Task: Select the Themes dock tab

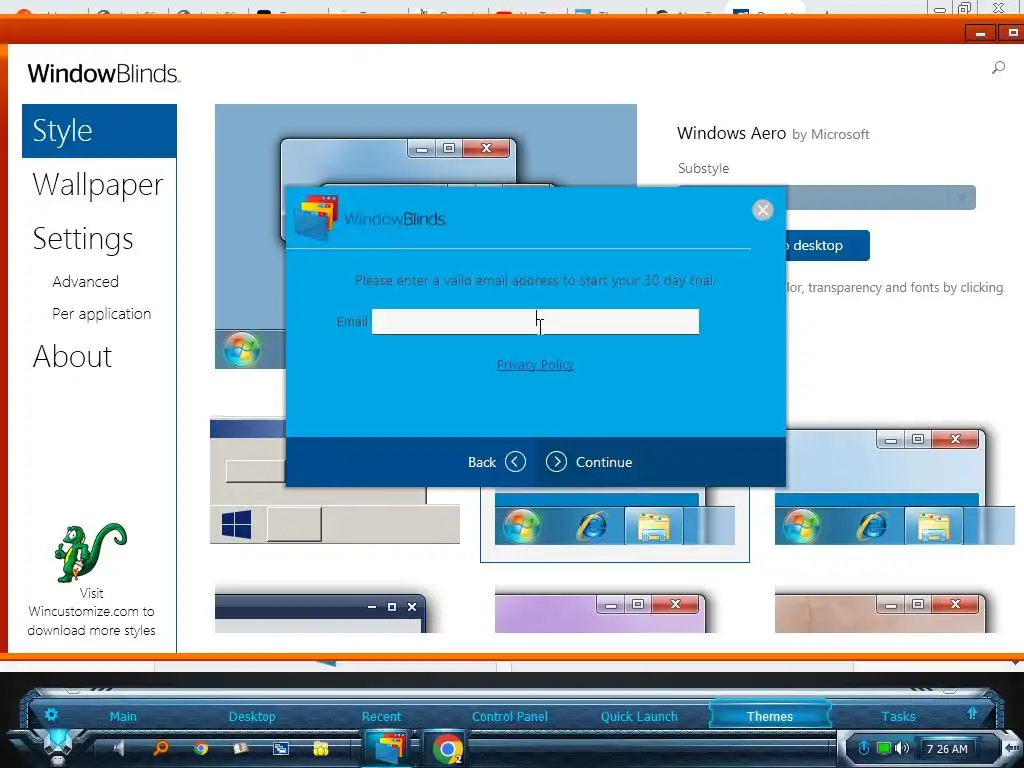Action: coord(770,715)
